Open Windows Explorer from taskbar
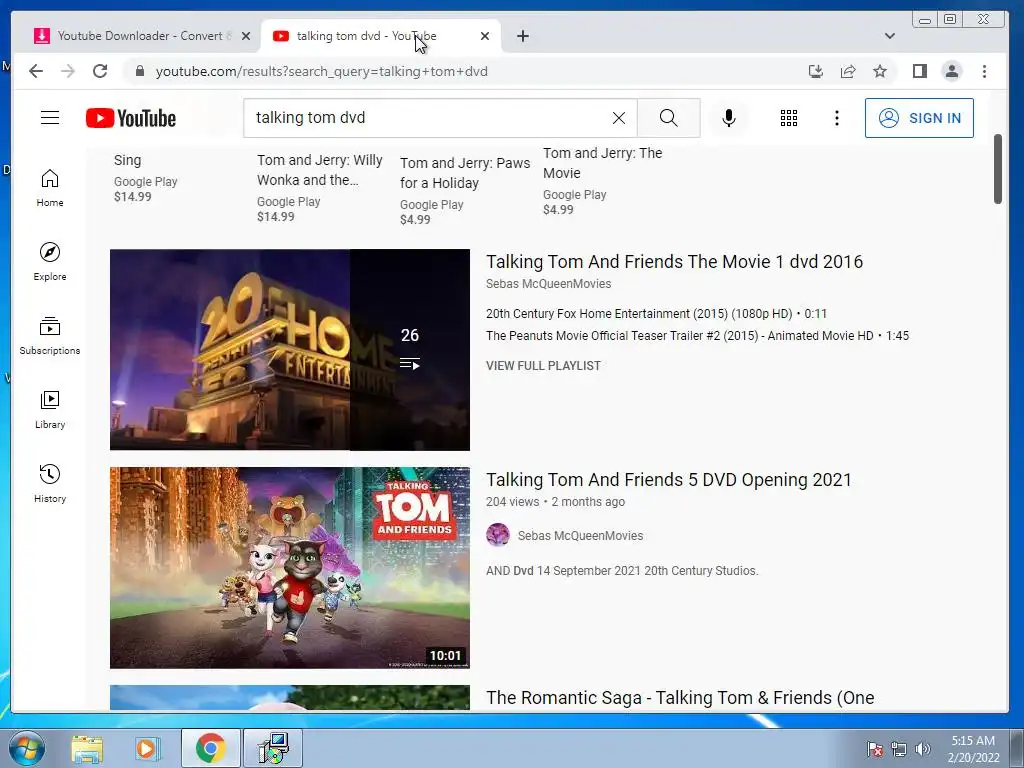 pos(87,748)
